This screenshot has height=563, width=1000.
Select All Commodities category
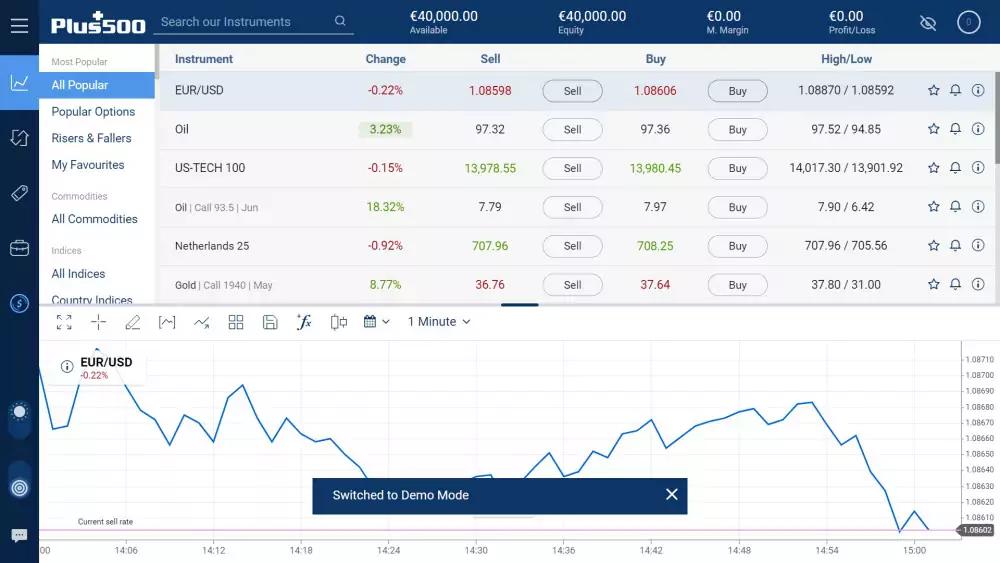(94, 219)
